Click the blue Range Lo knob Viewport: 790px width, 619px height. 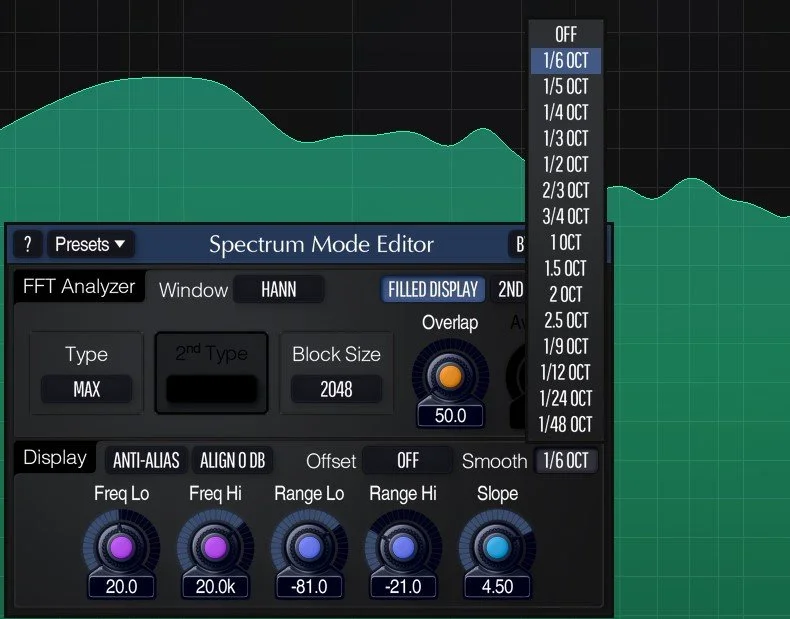[309, 547]
